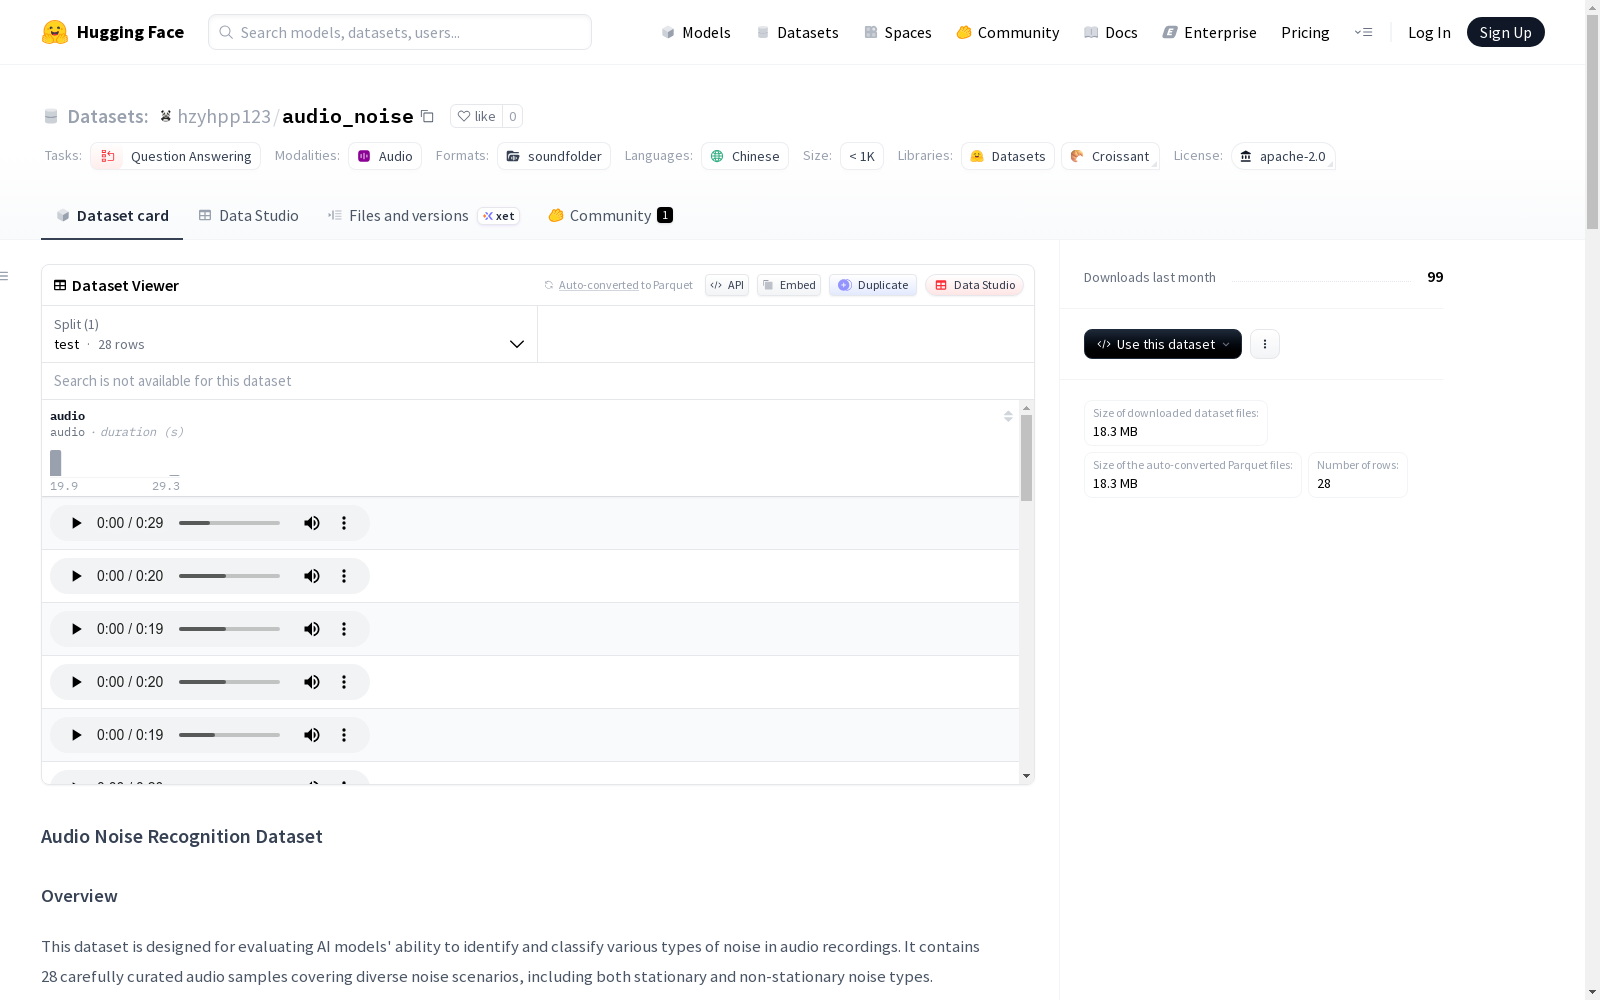
Task: Click the Audio modality tag
Action: pos(385,156)
